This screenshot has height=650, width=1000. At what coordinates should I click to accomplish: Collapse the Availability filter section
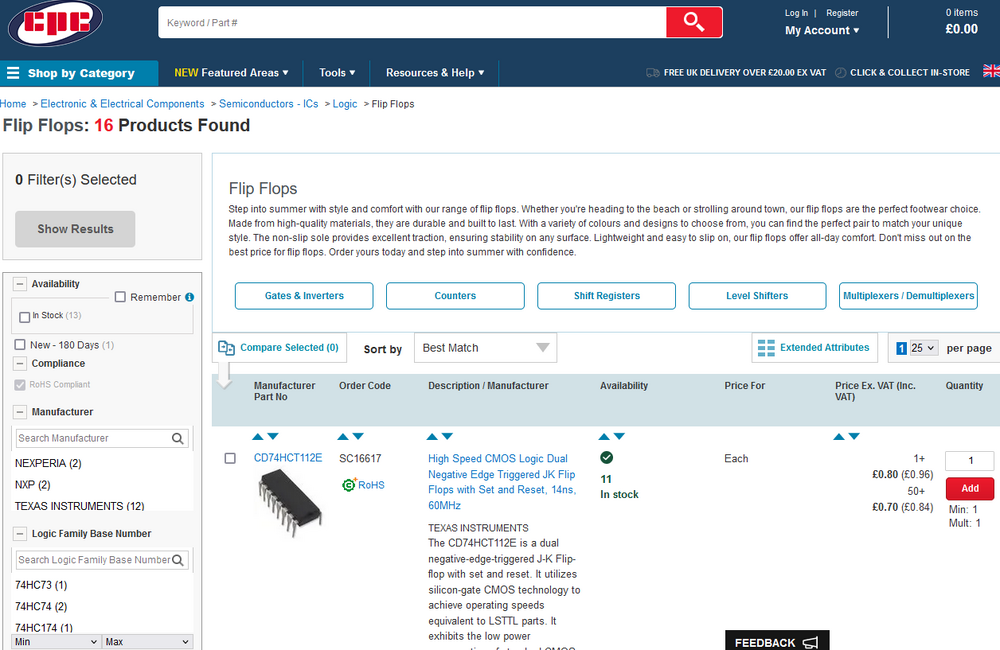click(x=20, y=284)
